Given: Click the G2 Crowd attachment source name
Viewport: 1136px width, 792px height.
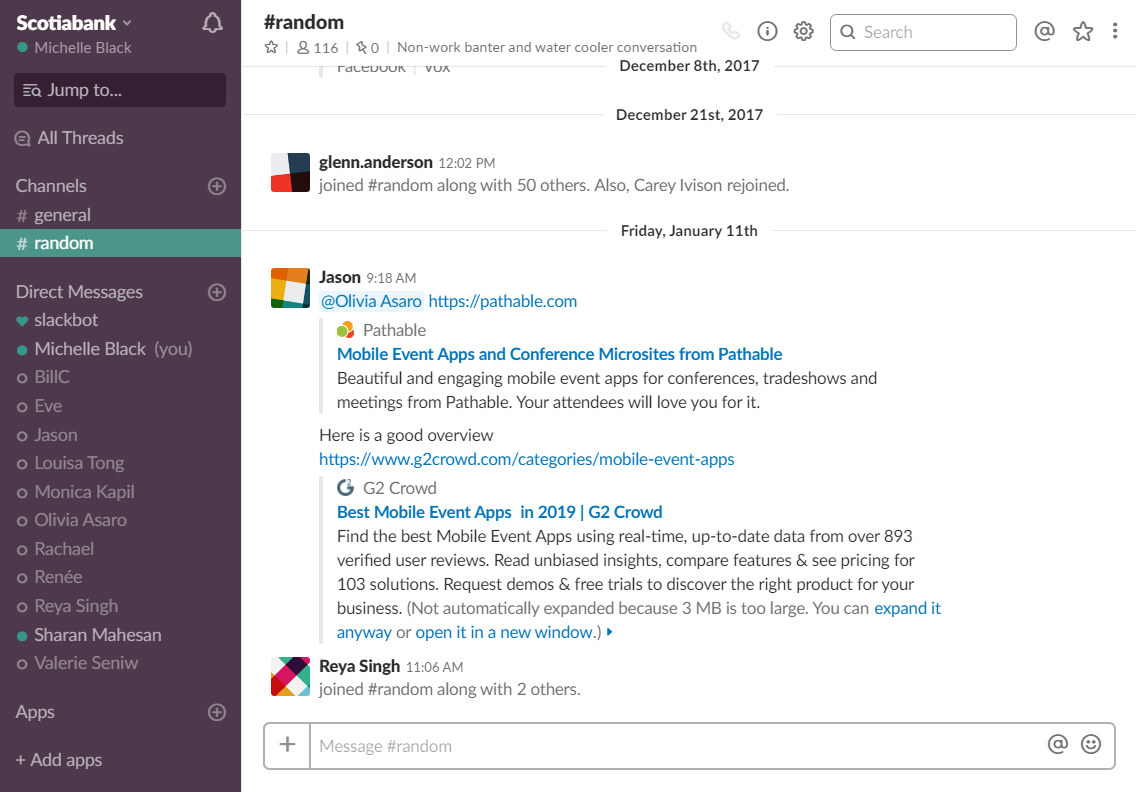Looking at the screenshot, I should pos(400,488).
